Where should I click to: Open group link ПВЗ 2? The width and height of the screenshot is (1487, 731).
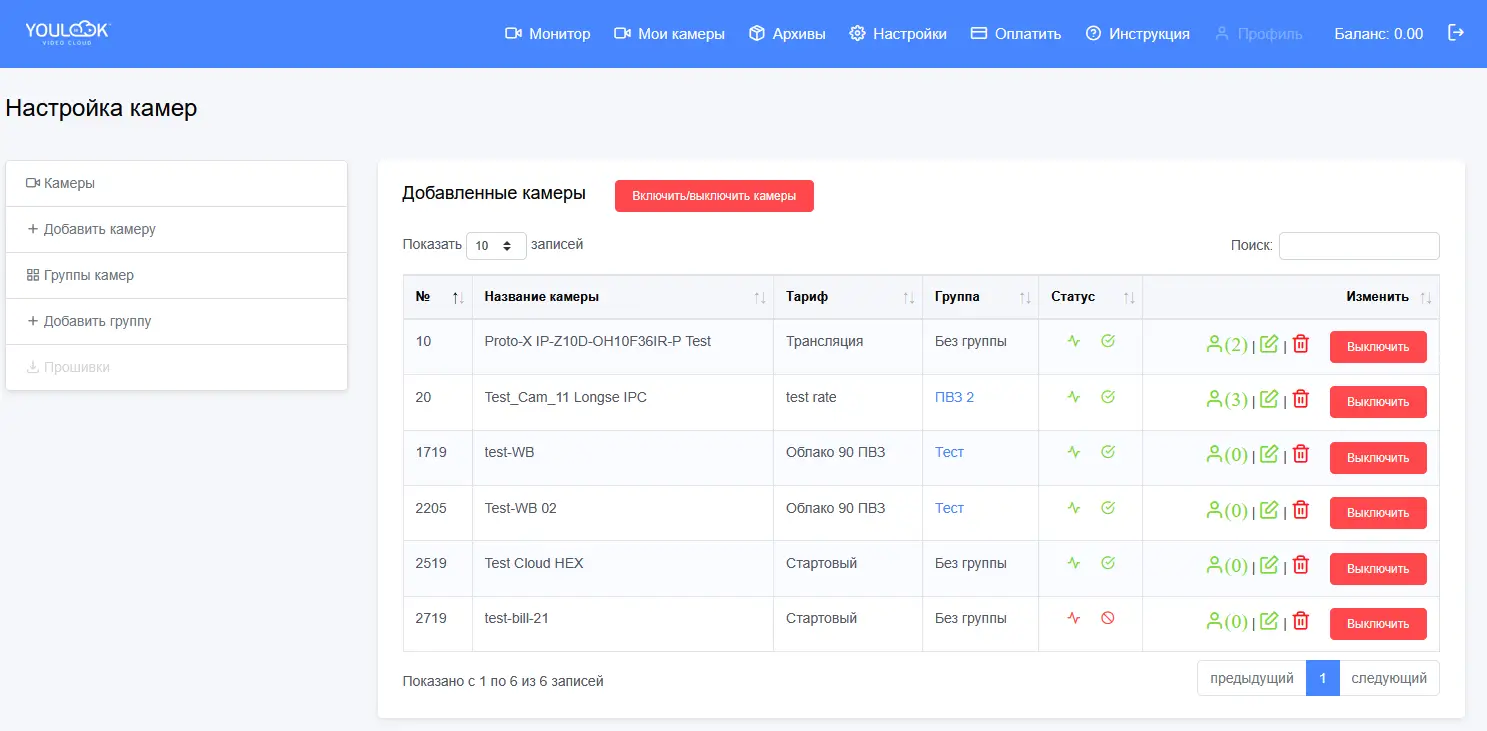(954, 397)
